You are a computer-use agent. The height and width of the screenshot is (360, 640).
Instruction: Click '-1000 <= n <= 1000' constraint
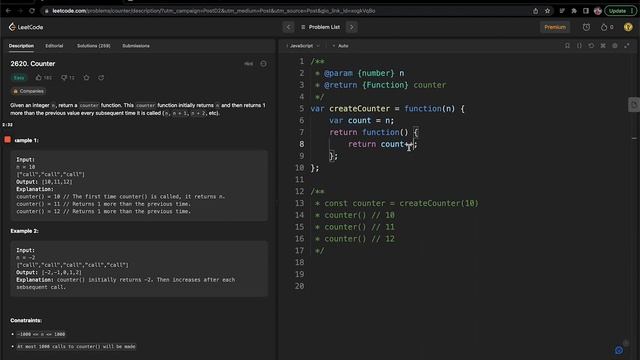41,334
